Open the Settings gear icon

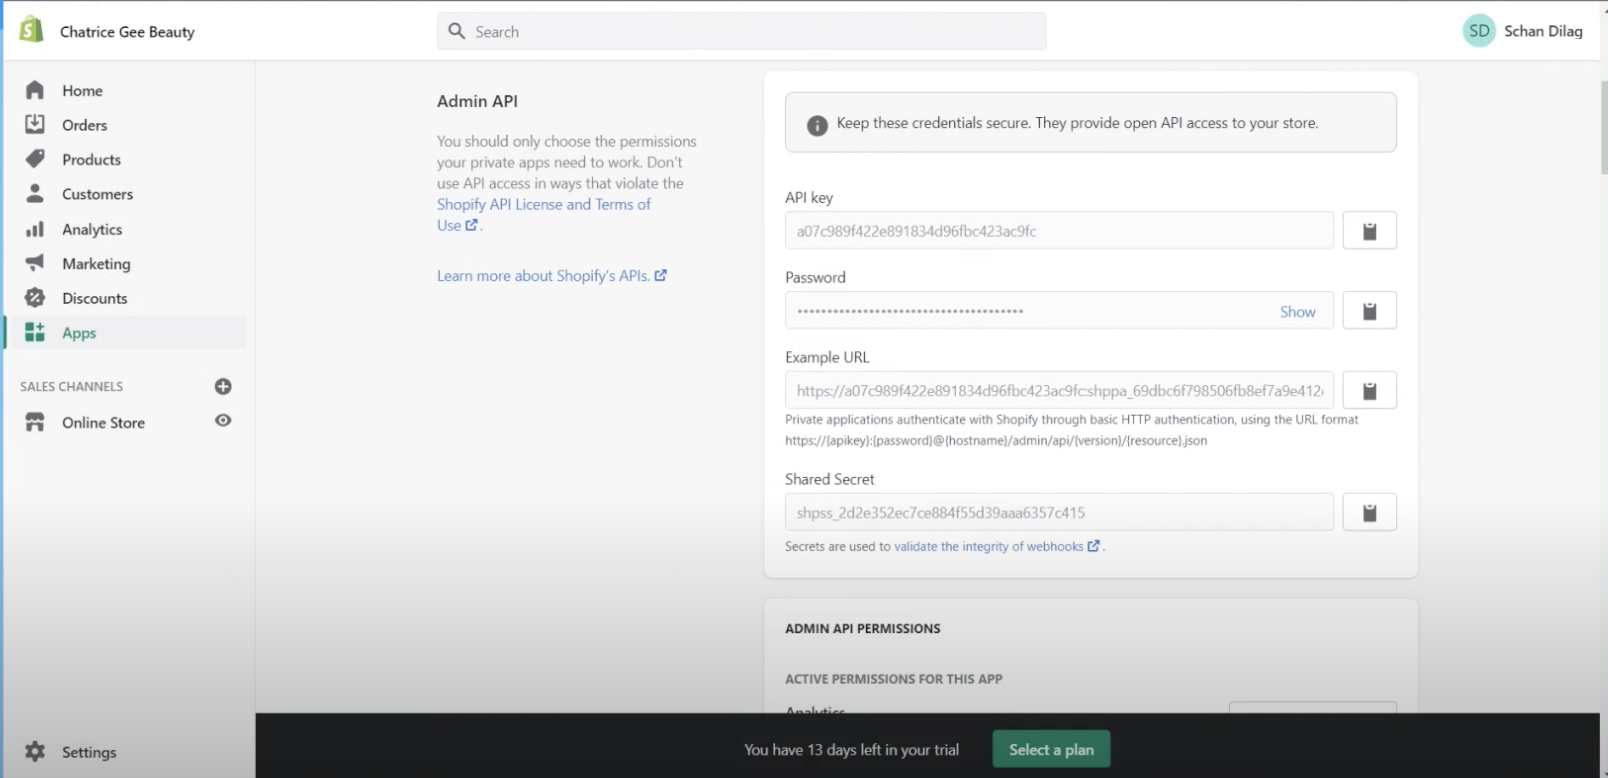coord(35,751)
